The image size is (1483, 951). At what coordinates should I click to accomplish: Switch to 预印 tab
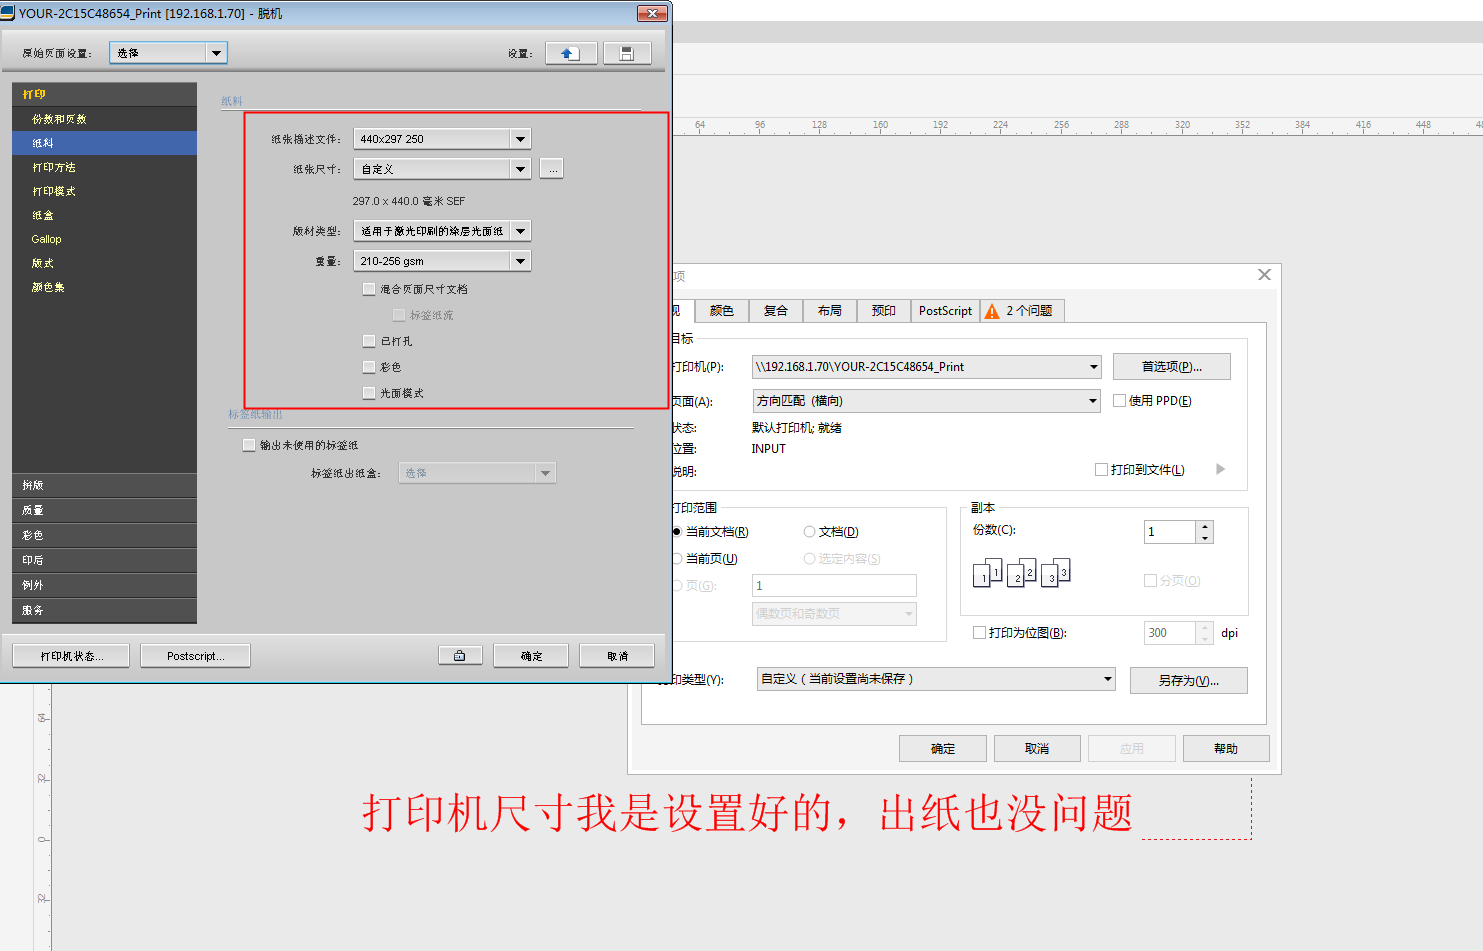click(884, 311)
